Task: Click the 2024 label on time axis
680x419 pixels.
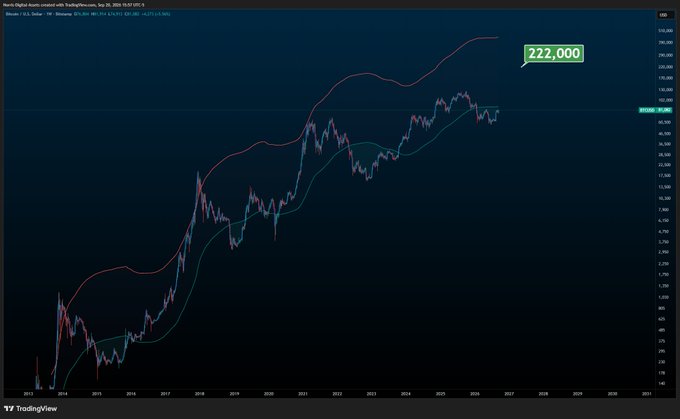Action: pyautogui.click(x=405, y=394)
